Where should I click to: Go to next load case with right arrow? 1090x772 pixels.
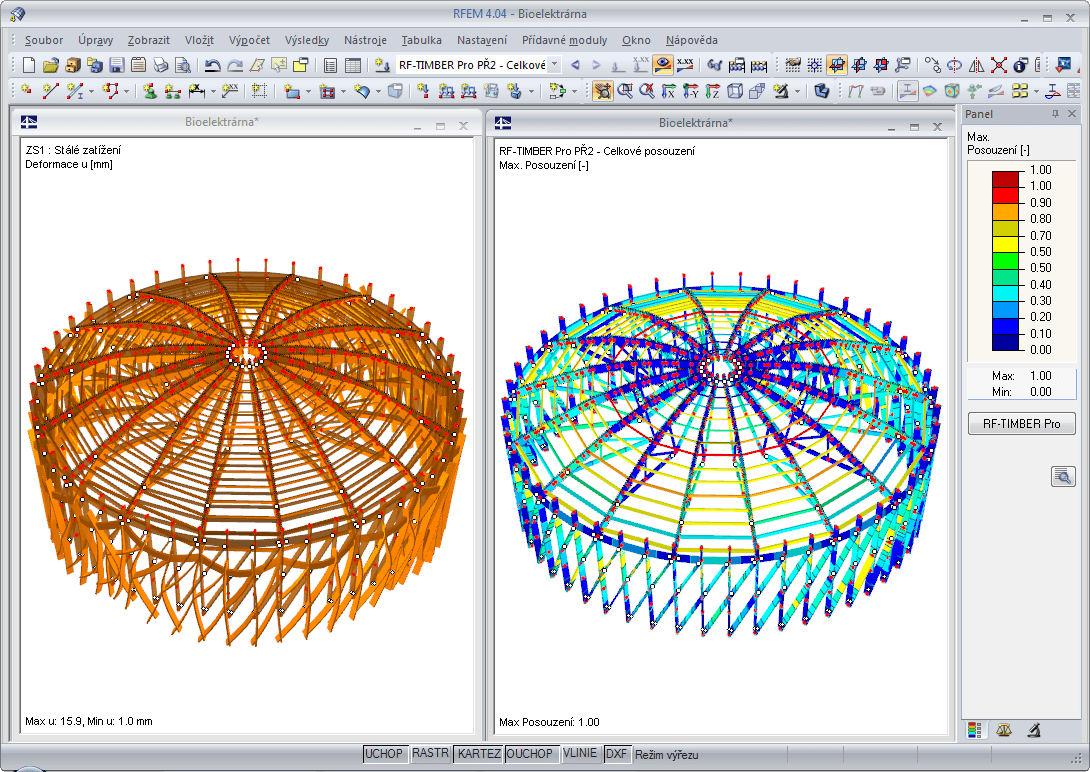coord(596,65)
